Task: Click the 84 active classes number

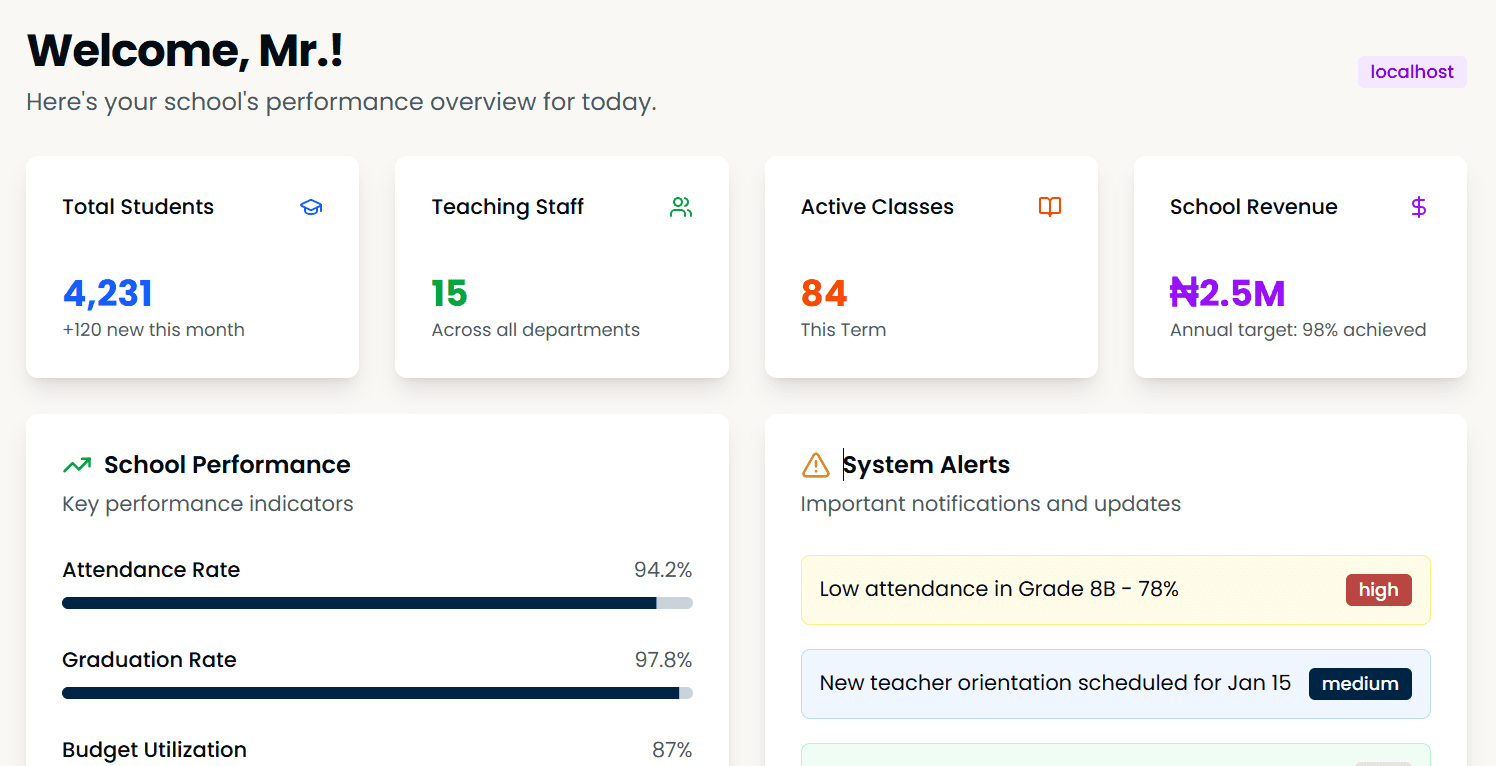Action: point(824,294)
